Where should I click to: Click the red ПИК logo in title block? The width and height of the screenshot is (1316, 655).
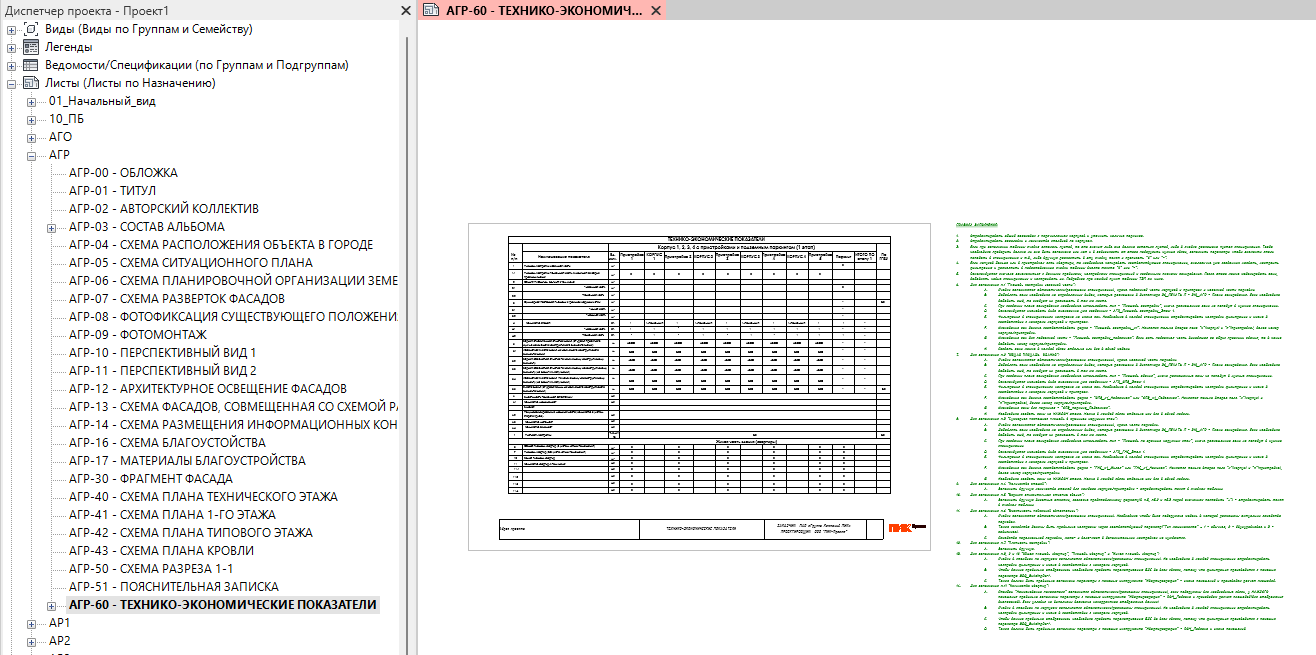point(902,526)
